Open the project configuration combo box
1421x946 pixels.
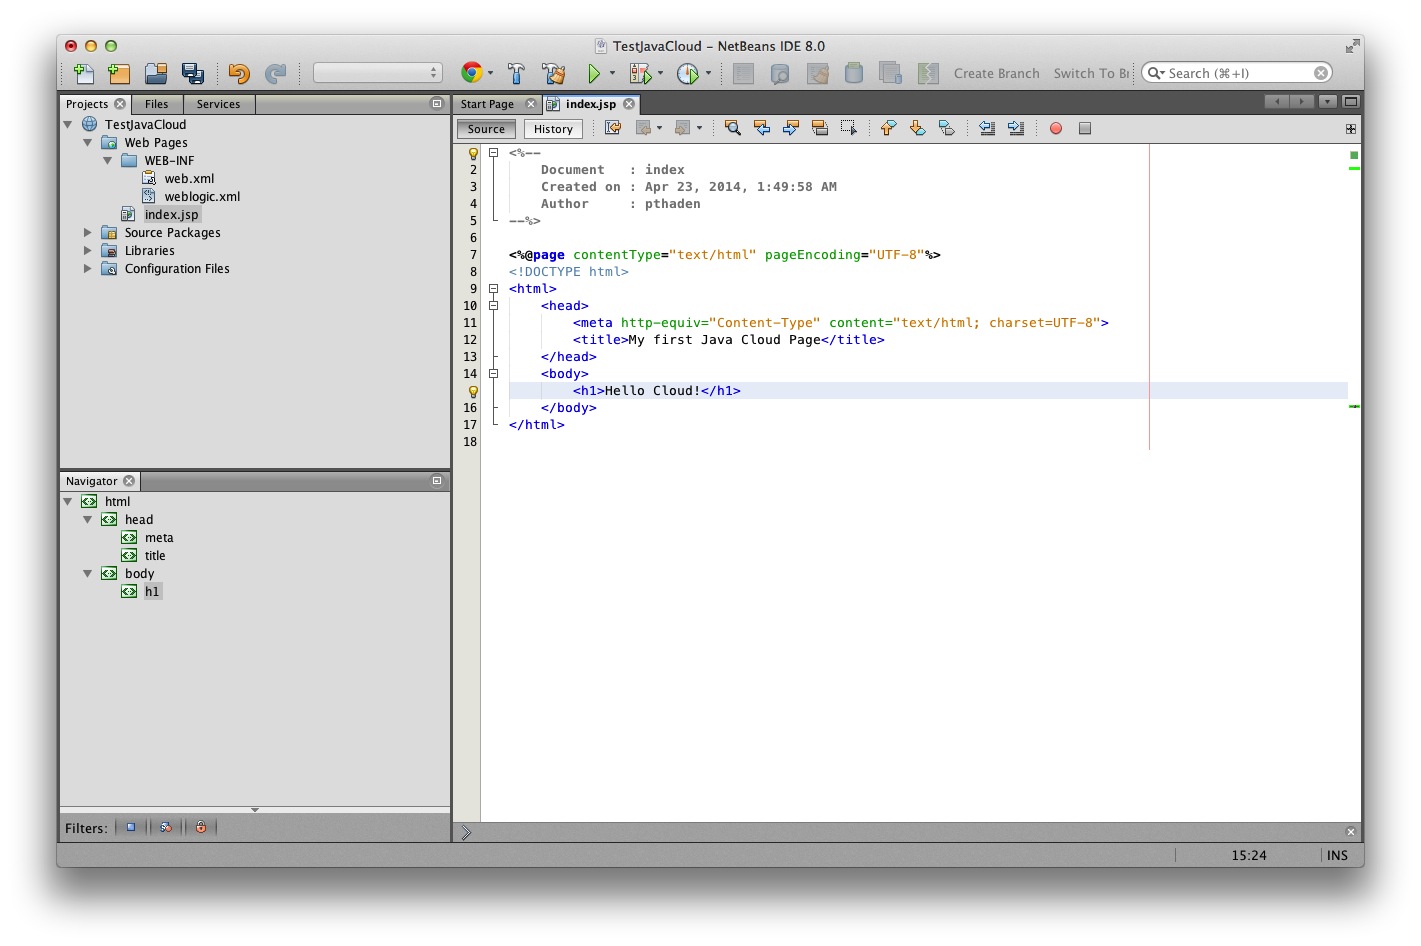point(377,73)
